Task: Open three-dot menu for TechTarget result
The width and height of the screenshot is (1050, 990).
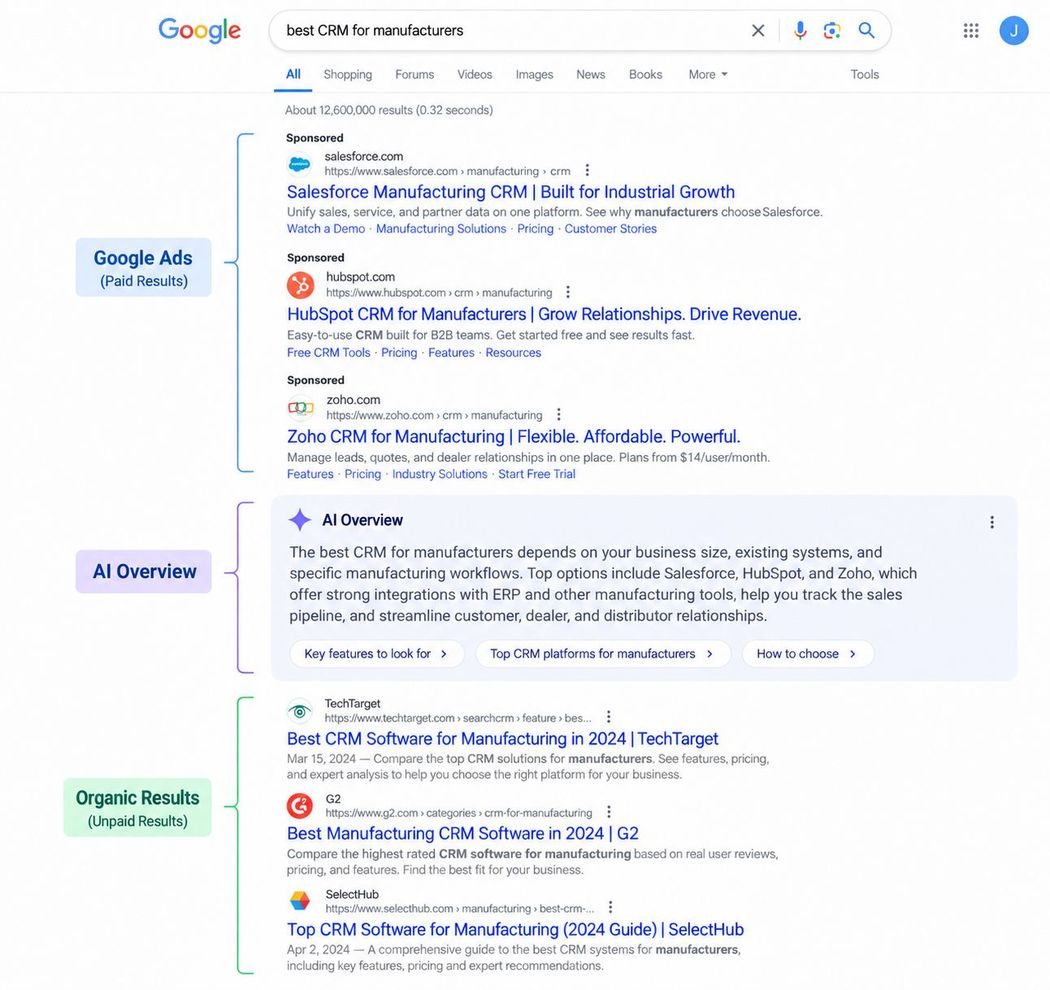Action: click(x=609, y=717)
